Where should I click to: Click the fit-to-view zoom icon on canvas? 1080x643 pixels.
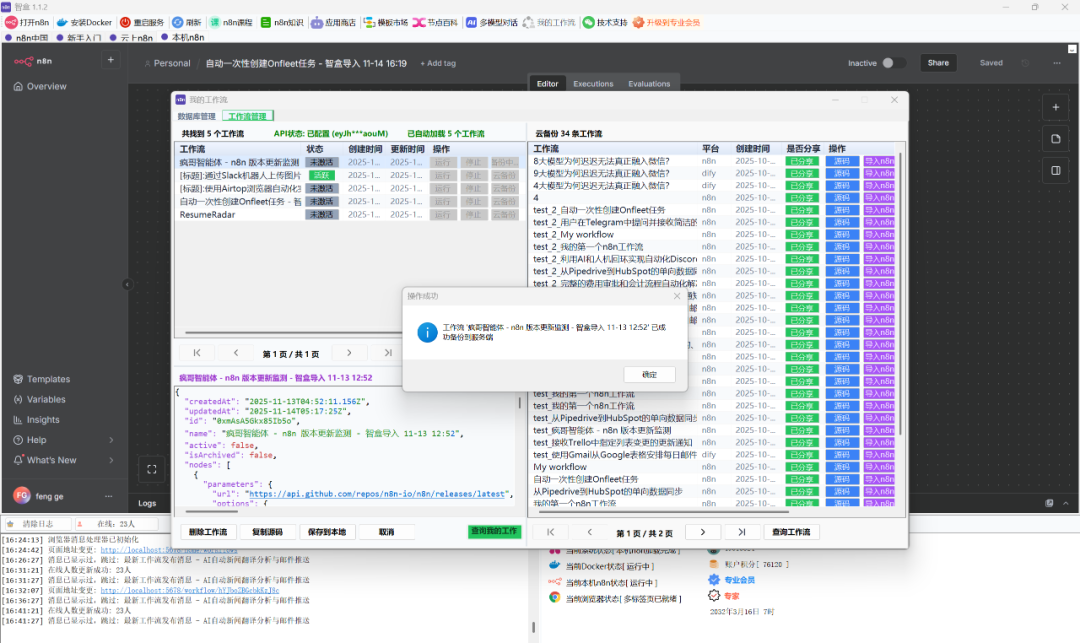pyautogui.click(x=152, y=470)
